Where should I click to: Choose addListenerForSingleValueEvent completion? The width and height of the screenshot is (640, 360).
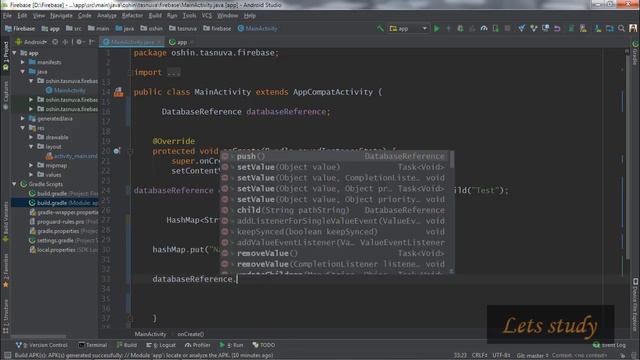point(334,221)
